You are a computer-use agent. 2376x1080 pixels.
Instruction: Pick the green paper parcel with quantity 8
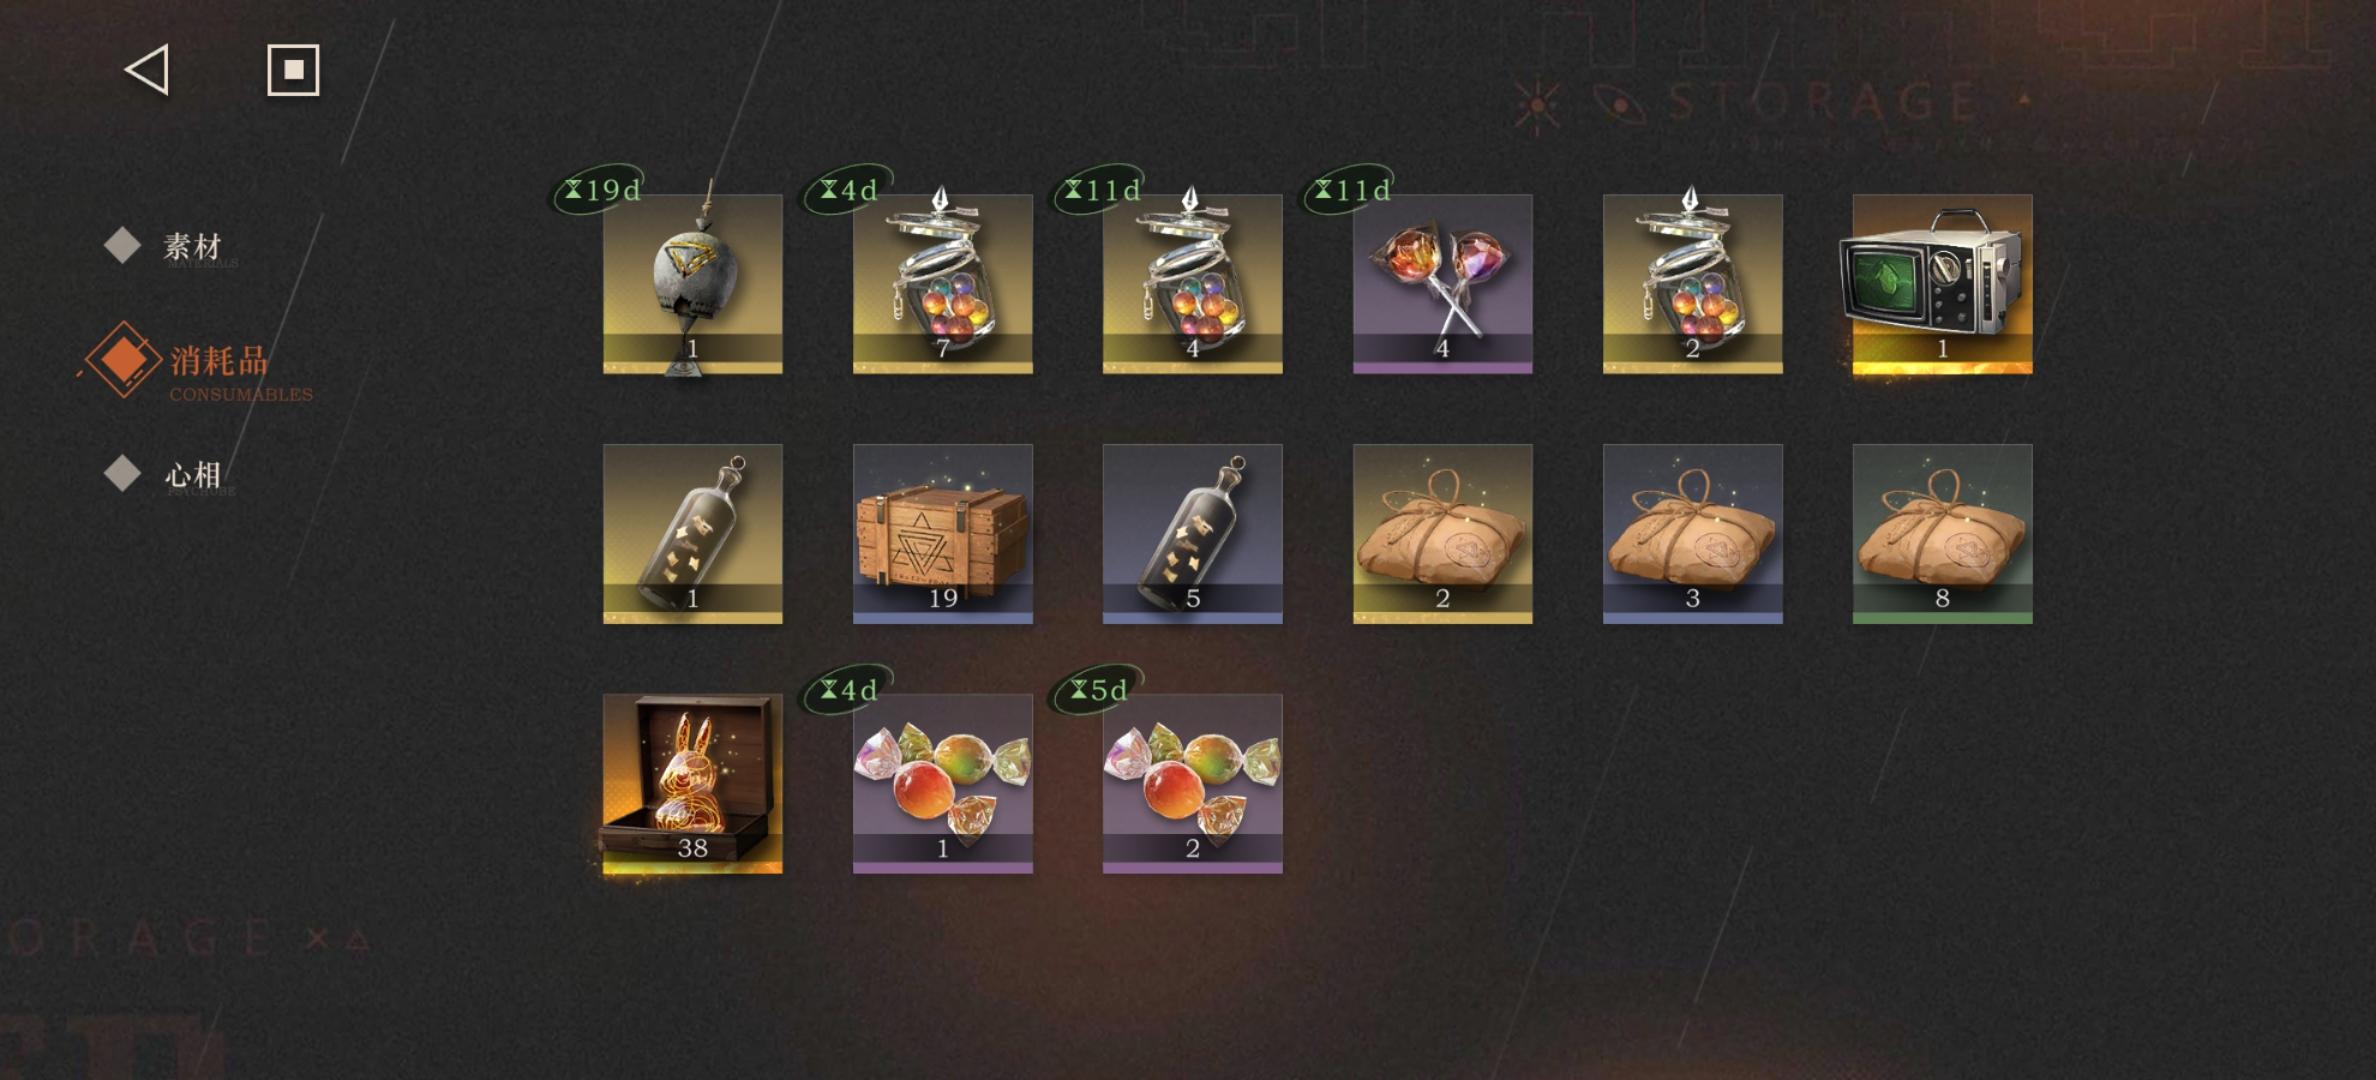tap(1942, 534)
